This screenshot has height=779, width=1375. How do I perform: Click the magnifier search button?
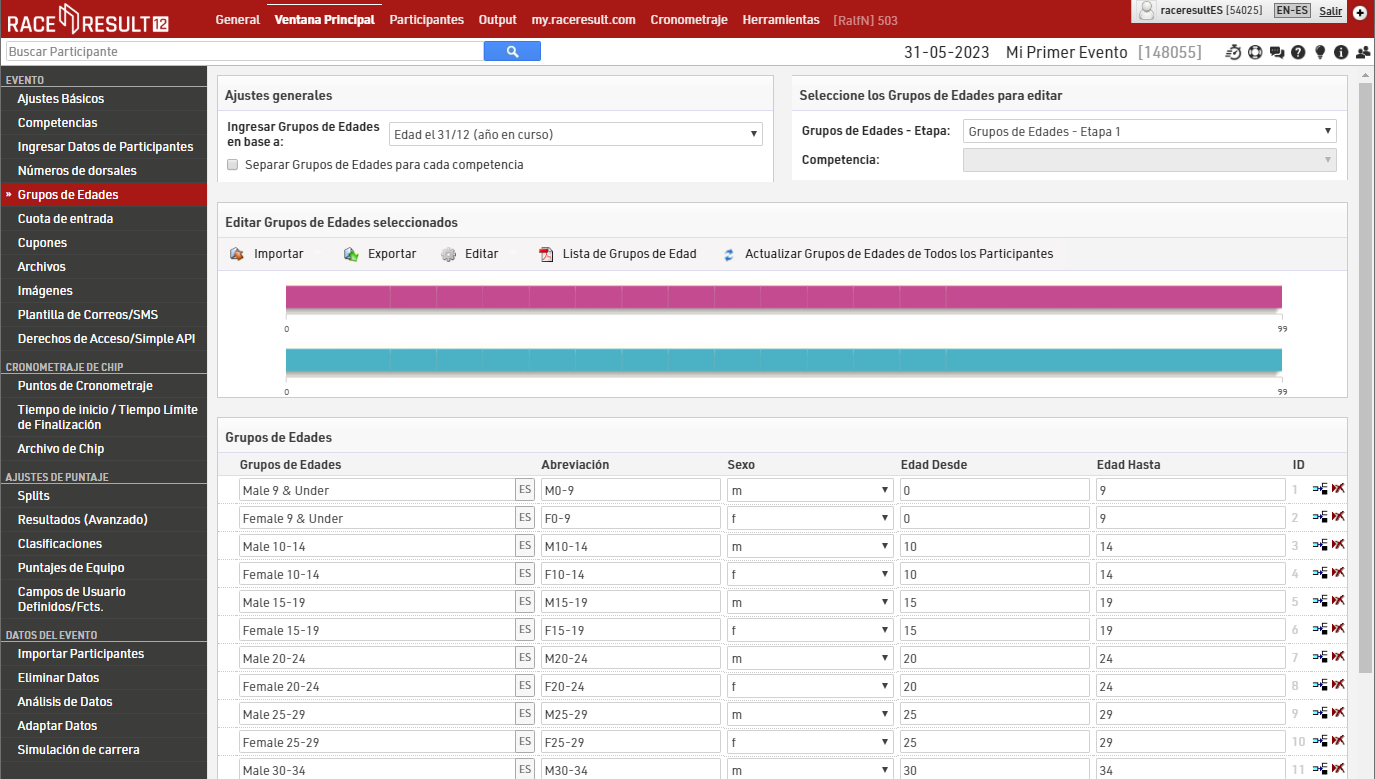click(x=512, y=51)
